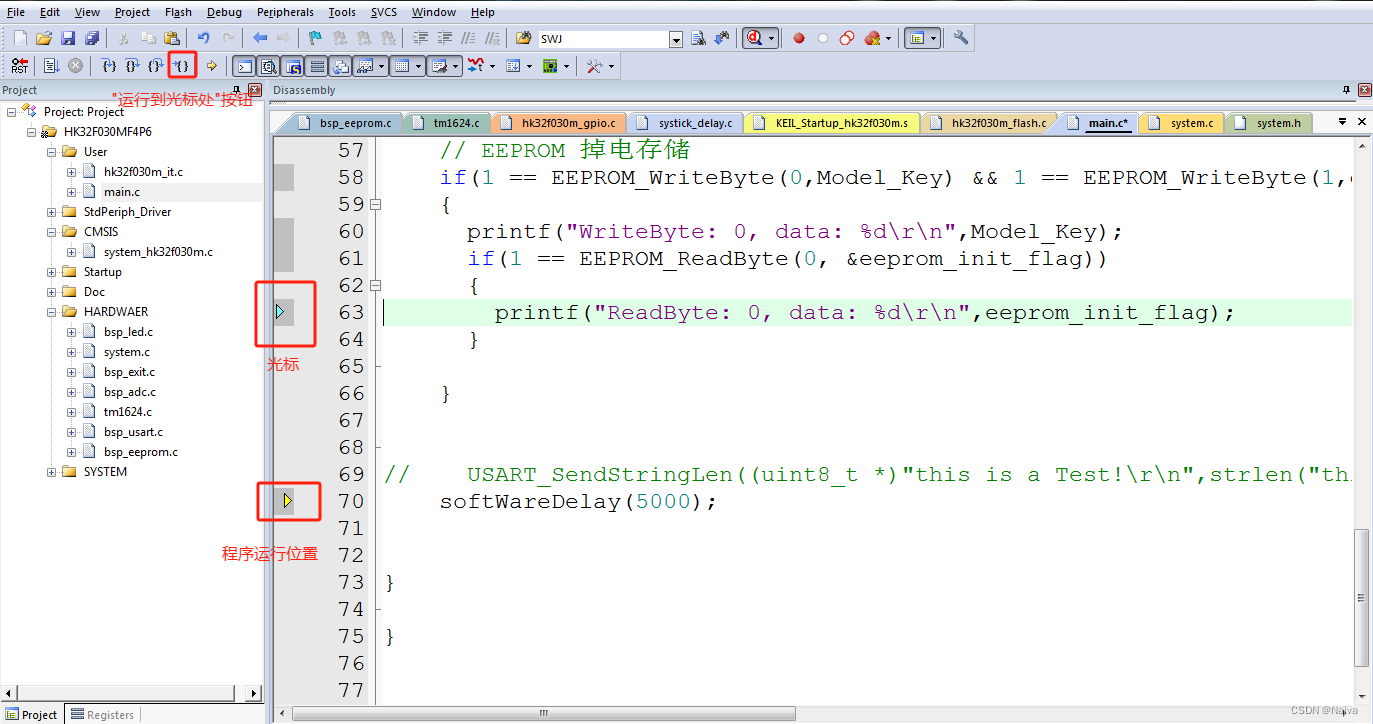Switch to the Registers bottom tab
Image resolution: width=1373 pixels, height=724 pixels.
101,714
